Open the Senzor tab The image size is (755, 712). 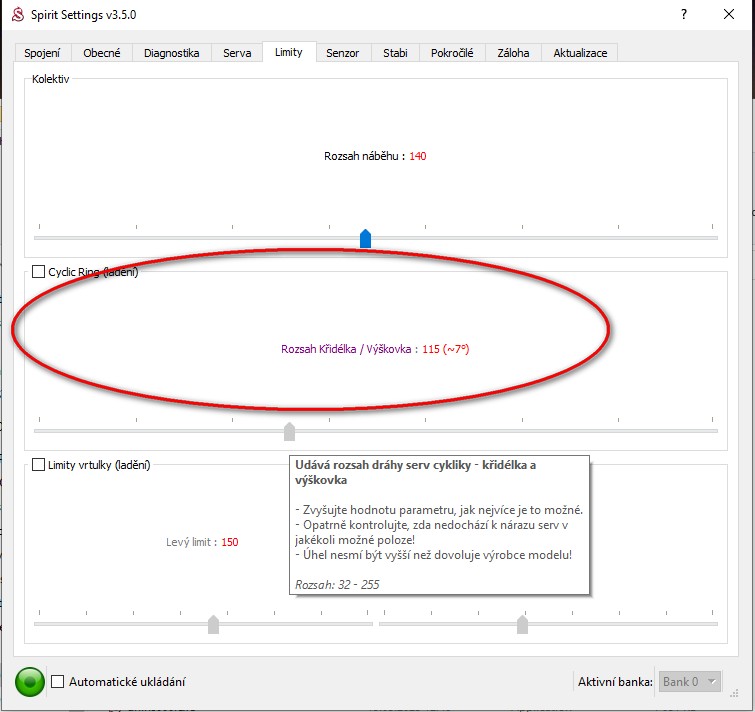342,53
